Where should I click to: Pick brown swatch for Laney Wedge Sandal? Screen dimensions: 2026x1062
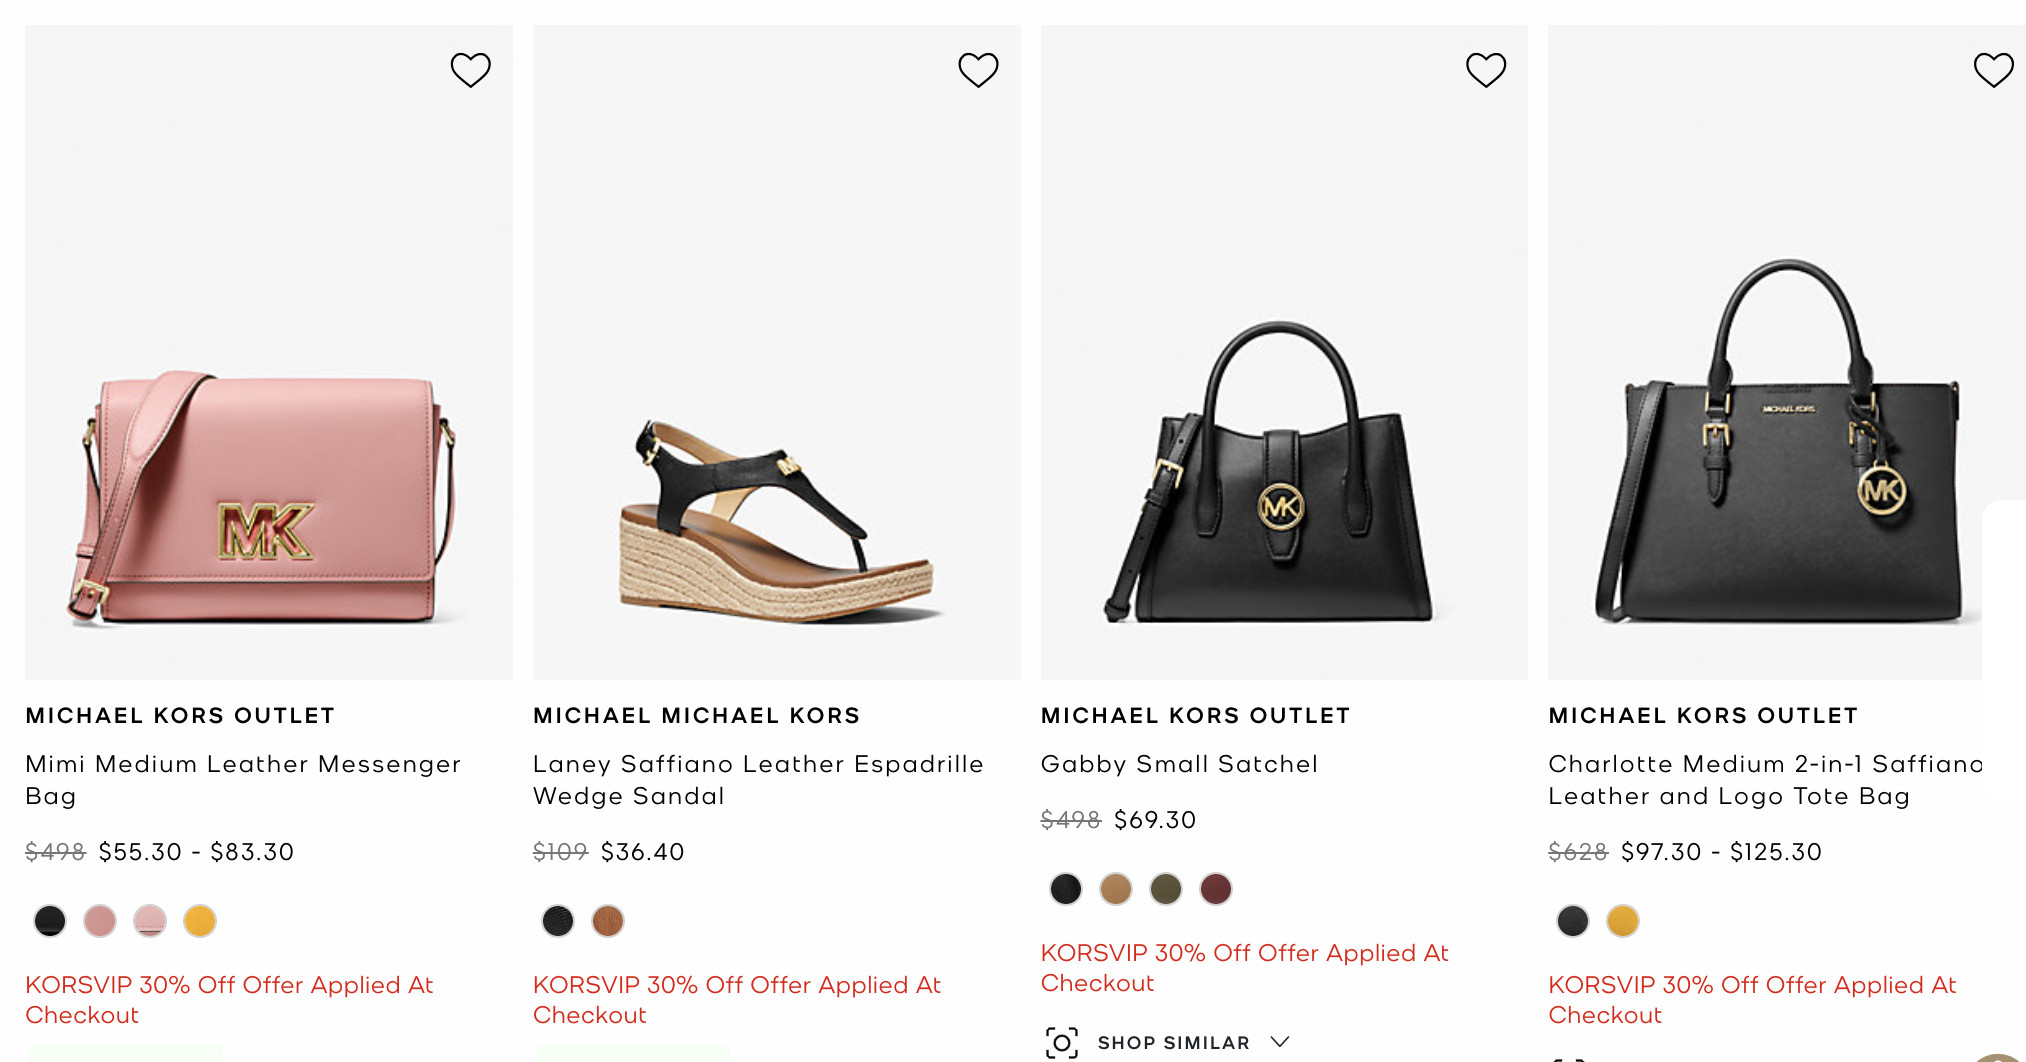coord(608,920)
